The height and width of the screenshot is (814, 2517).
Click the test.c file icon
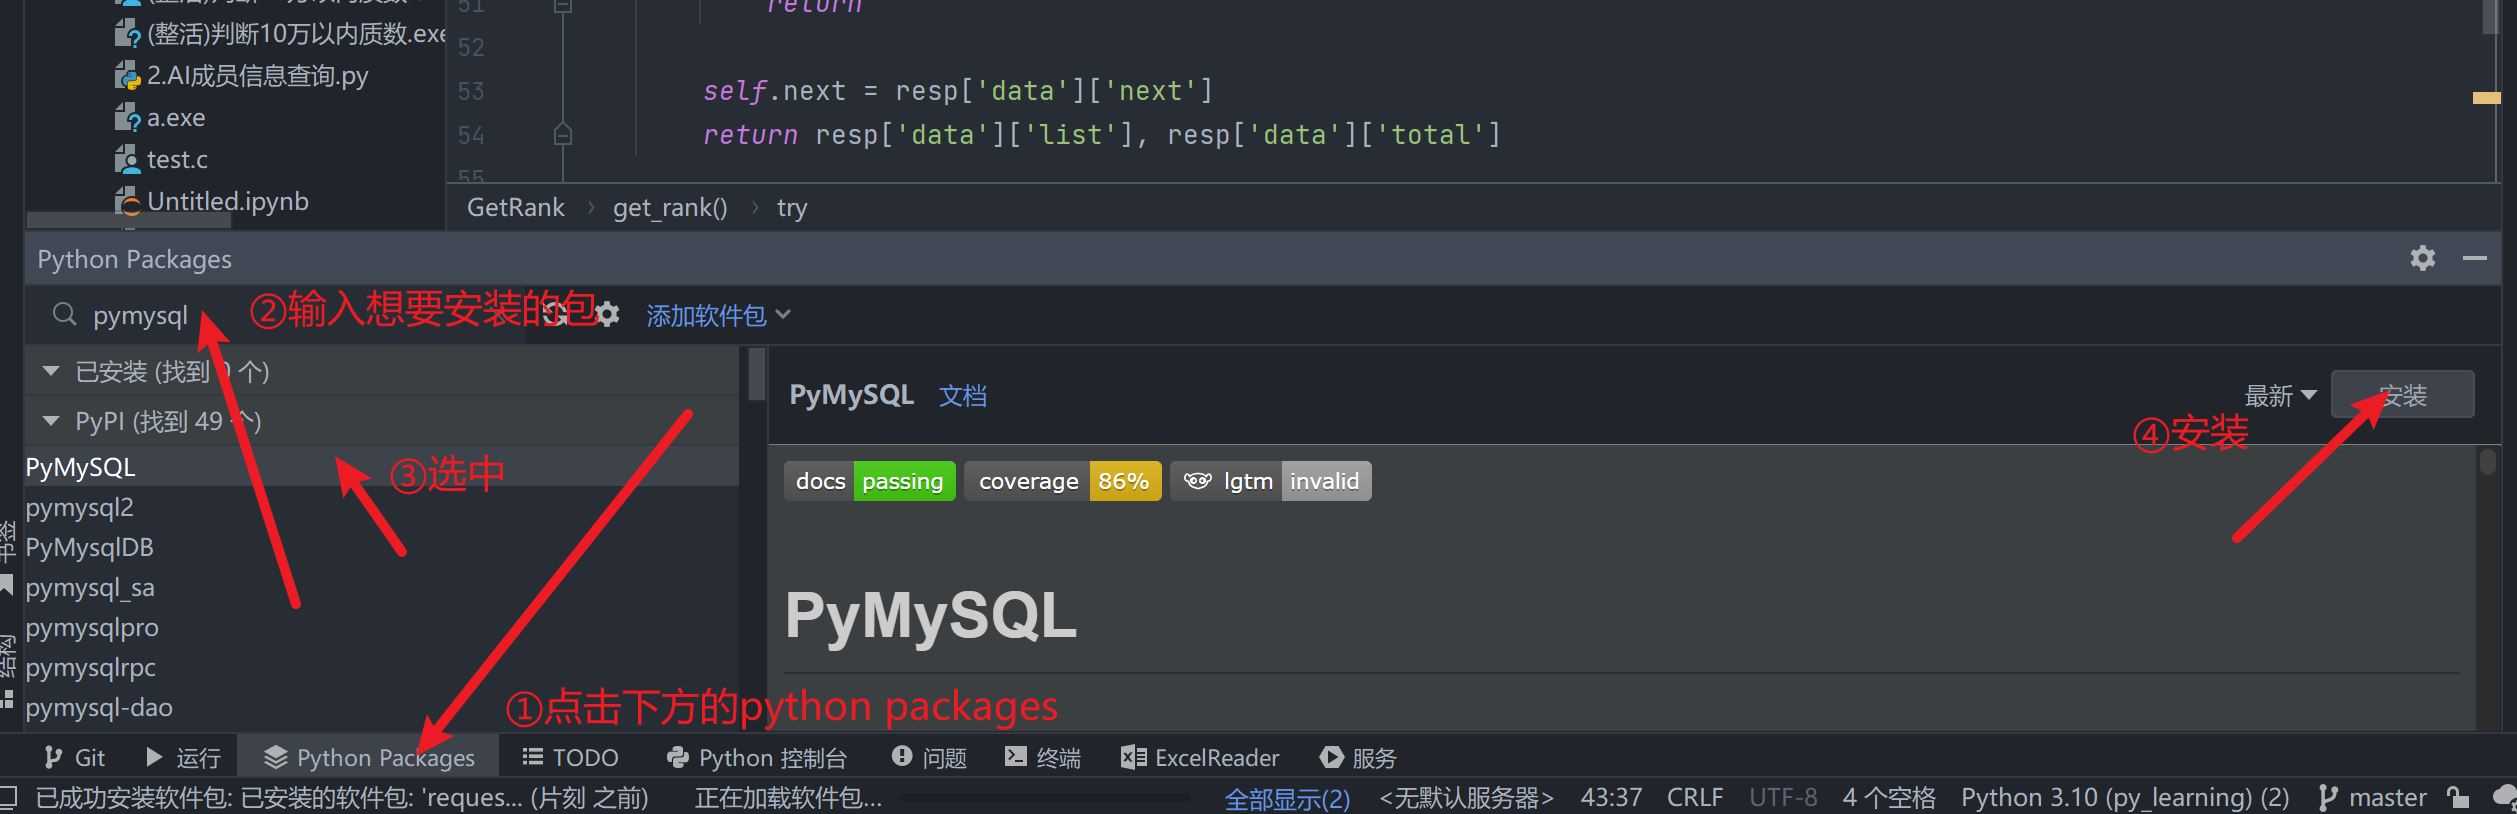[127, 160]
